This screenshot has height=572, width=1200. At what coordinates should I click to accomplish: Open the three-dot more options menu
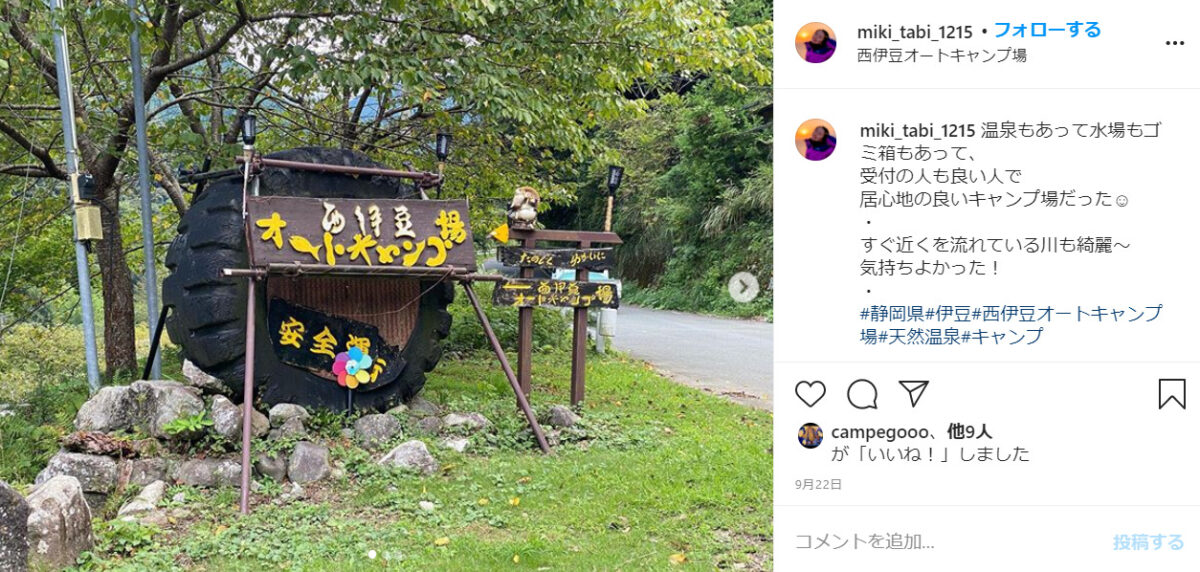click(1175, 43)
